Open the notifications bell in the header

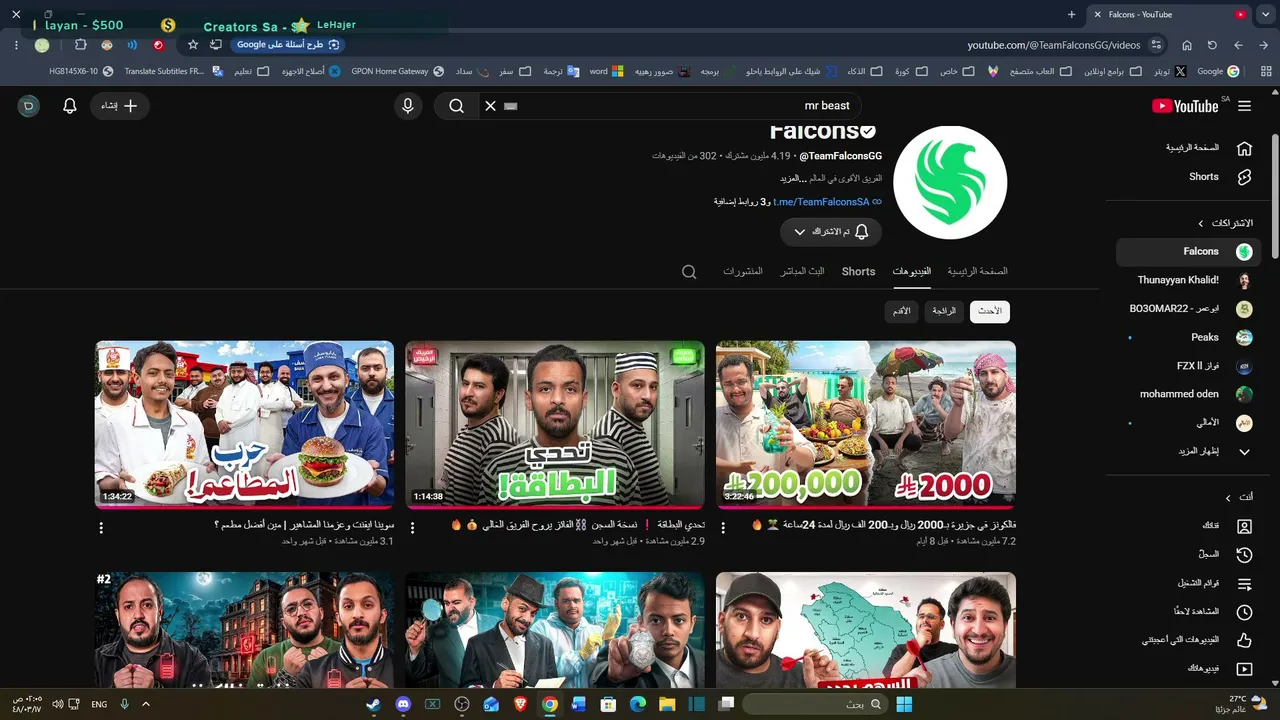(70, 106)
